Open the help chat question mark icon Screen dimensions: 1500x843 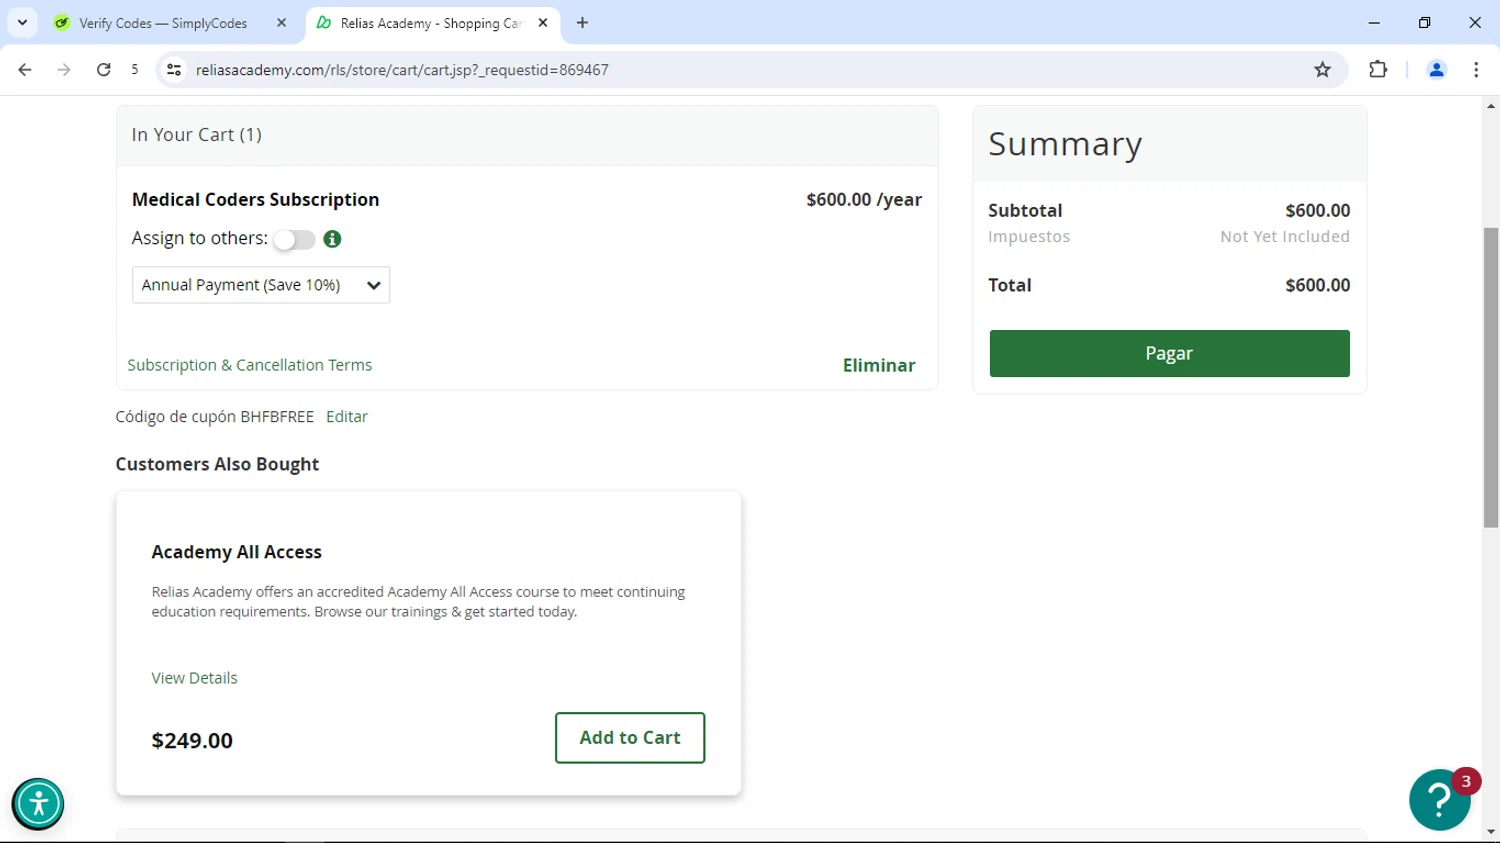1440,800
